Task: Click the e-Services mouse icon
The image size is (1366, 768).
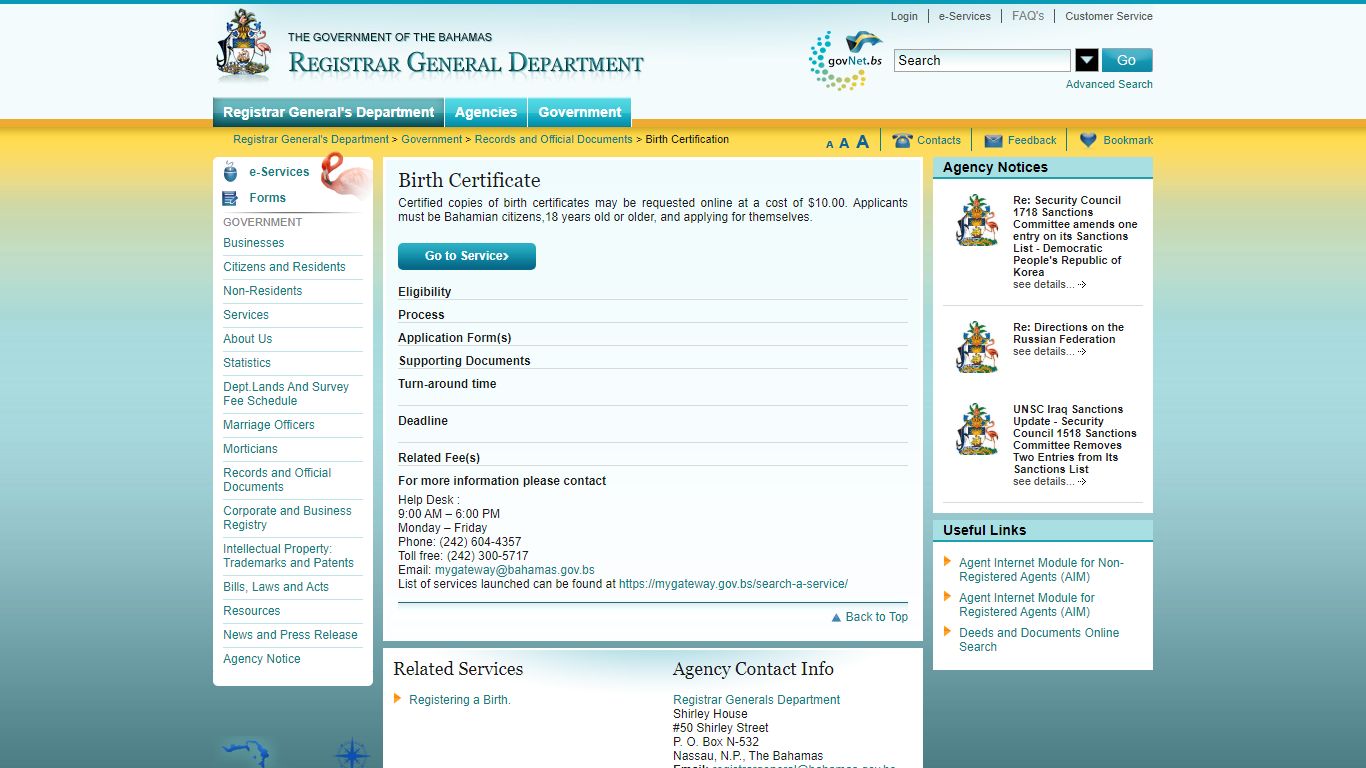Action: [x=231, y=172]
